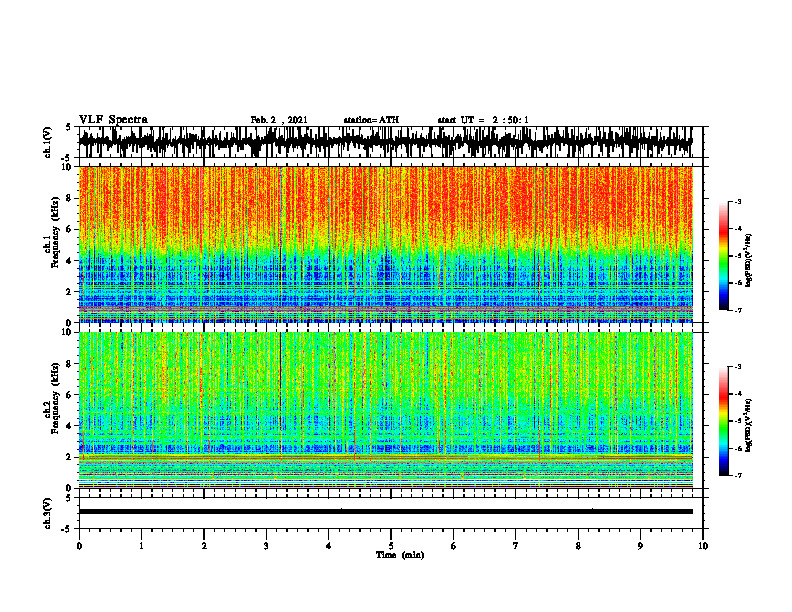Image resolution: width=792 pixels, height=612 pixels.
Task: Click the ch.1 frequency axis "4" tick label
Action: [70, 261]
